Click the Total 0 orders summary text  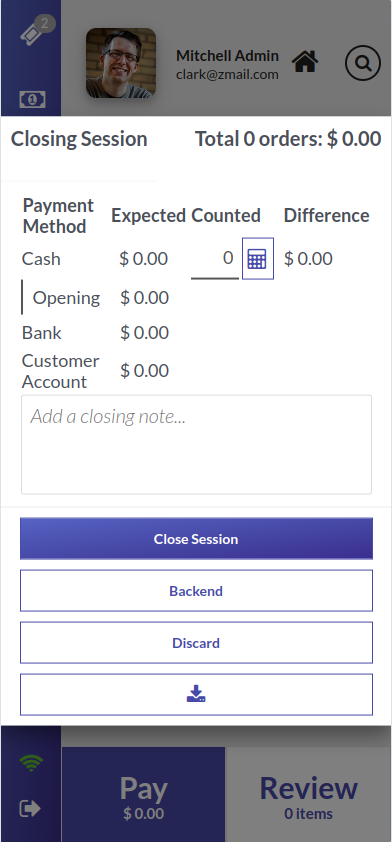(x=288, y=139)
